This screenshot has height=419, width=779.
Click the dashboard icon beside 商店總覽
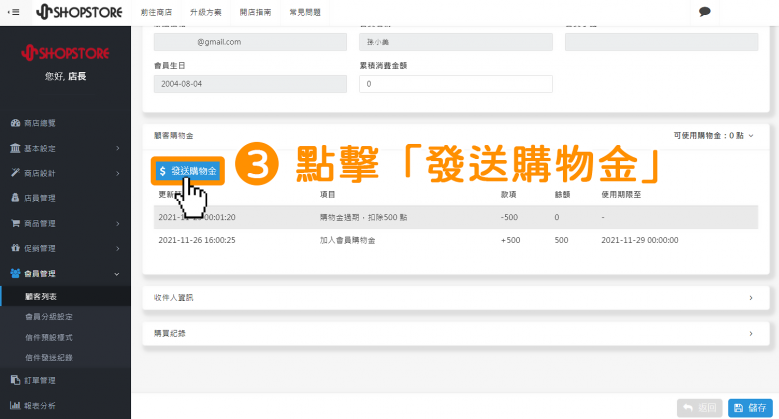click(x=15, y=123)
